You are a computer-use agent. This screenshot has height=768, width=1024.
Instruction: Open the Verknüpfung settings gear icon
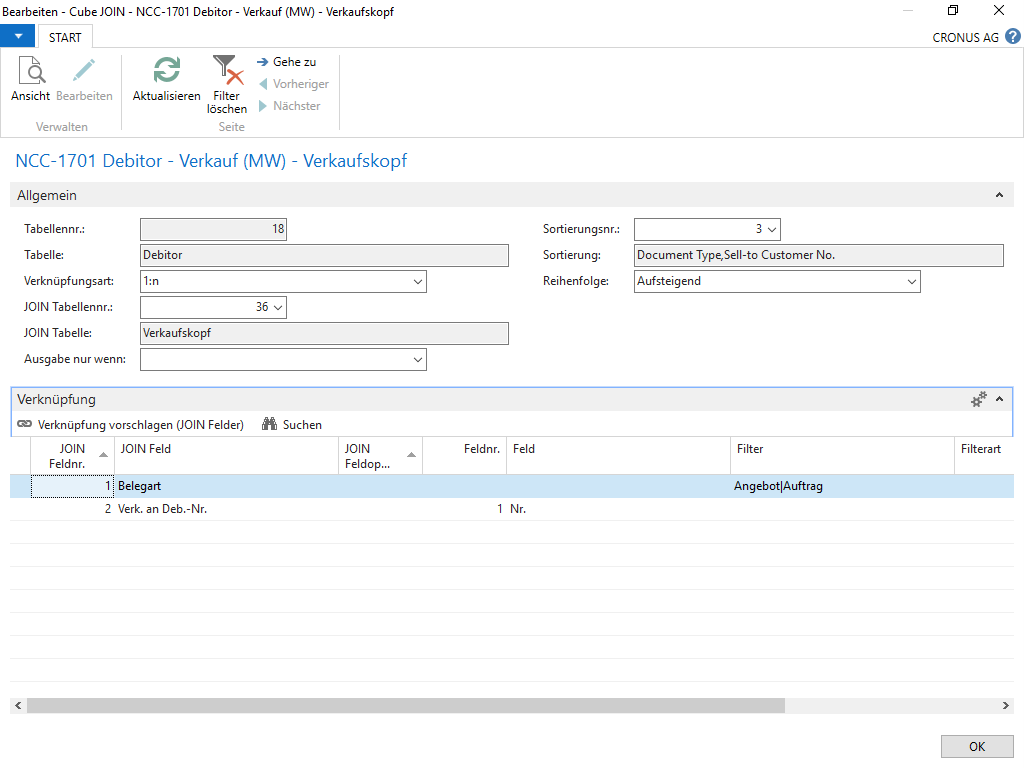click(x=978, y=399)
